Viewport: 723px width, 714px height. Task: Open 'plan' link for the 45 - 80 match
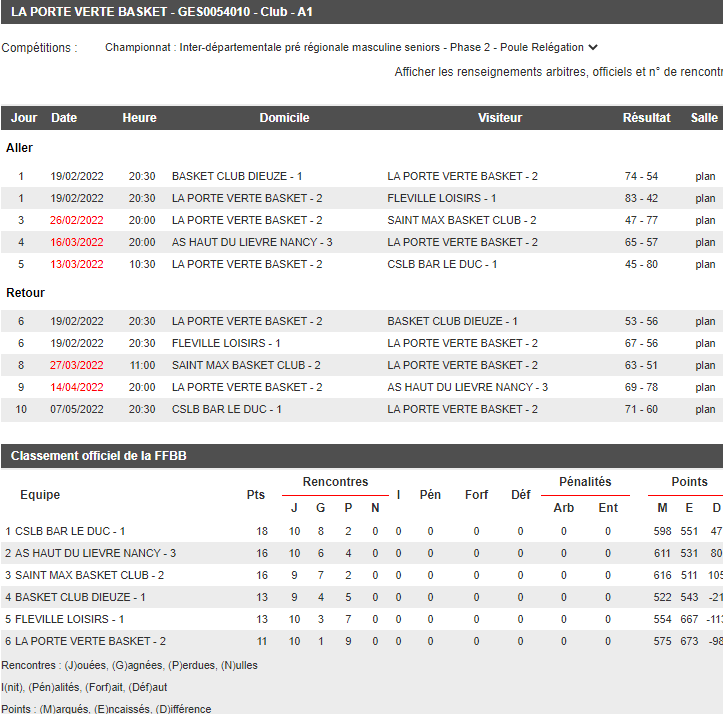pyautogui.click(x=705, y=264)
